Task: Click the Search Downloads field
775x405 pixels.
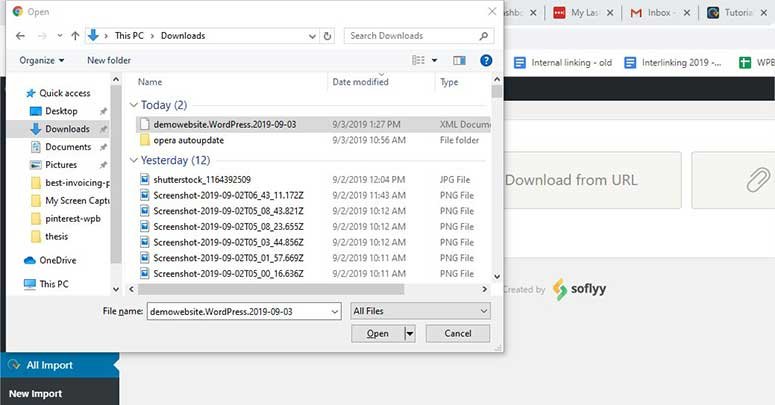Action: pyautogui.click(x=419, y=36)
